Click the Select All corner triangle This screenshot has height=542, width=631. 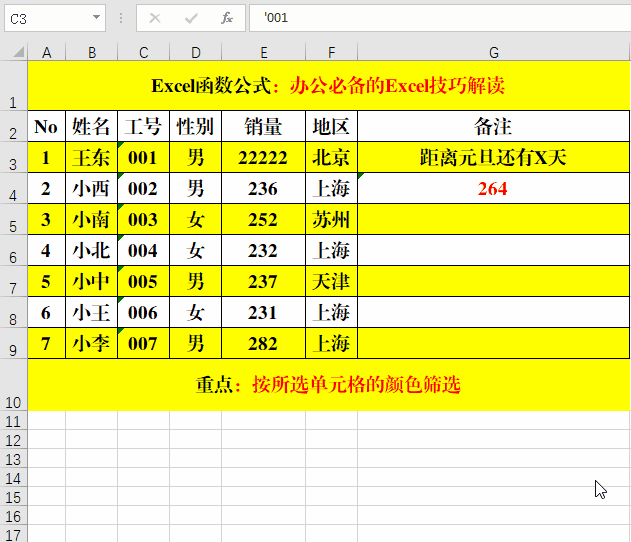(18, 52)
